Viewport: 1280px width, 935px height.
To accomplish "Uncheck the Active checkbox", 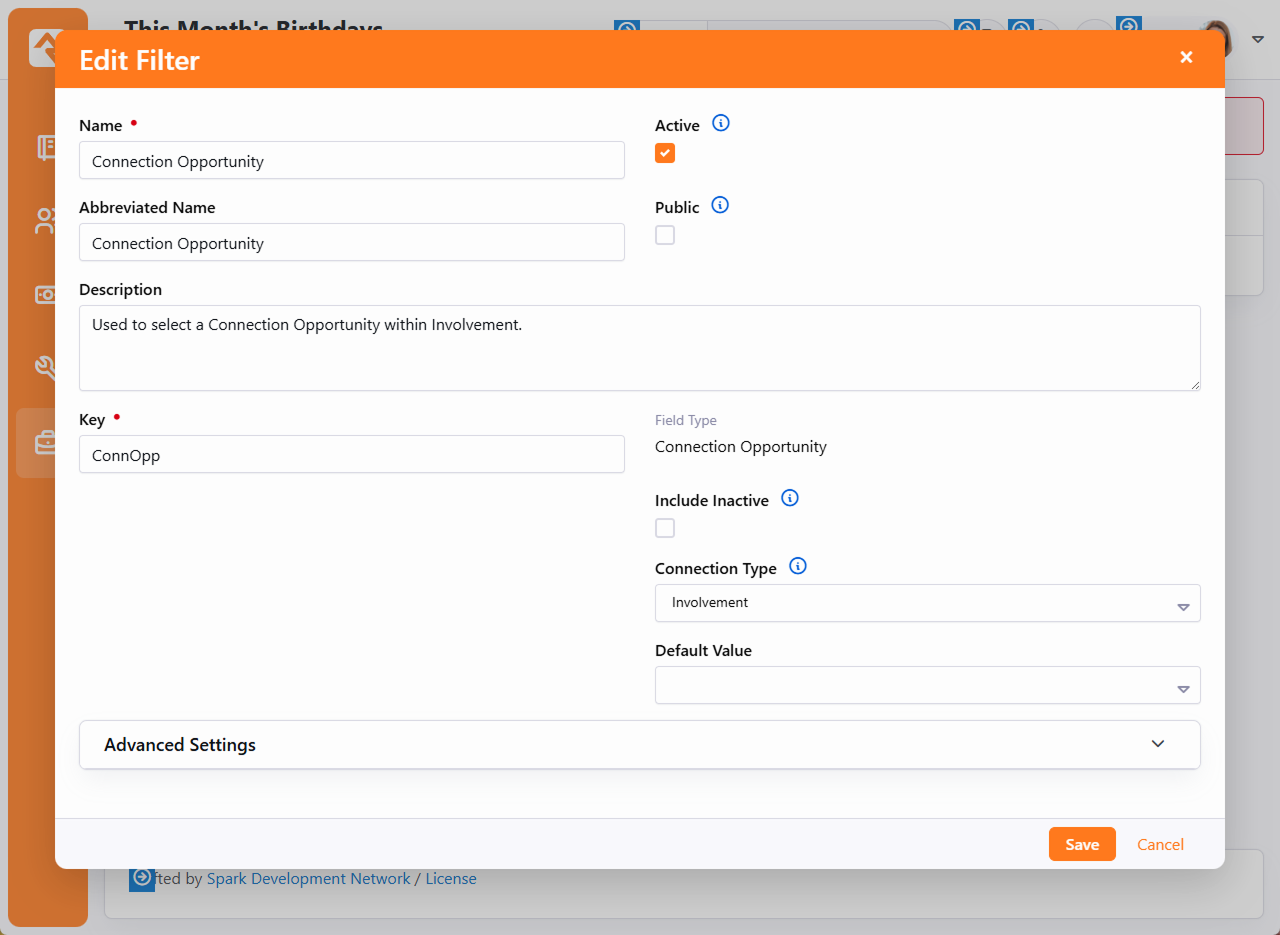I will coord(665,153).
